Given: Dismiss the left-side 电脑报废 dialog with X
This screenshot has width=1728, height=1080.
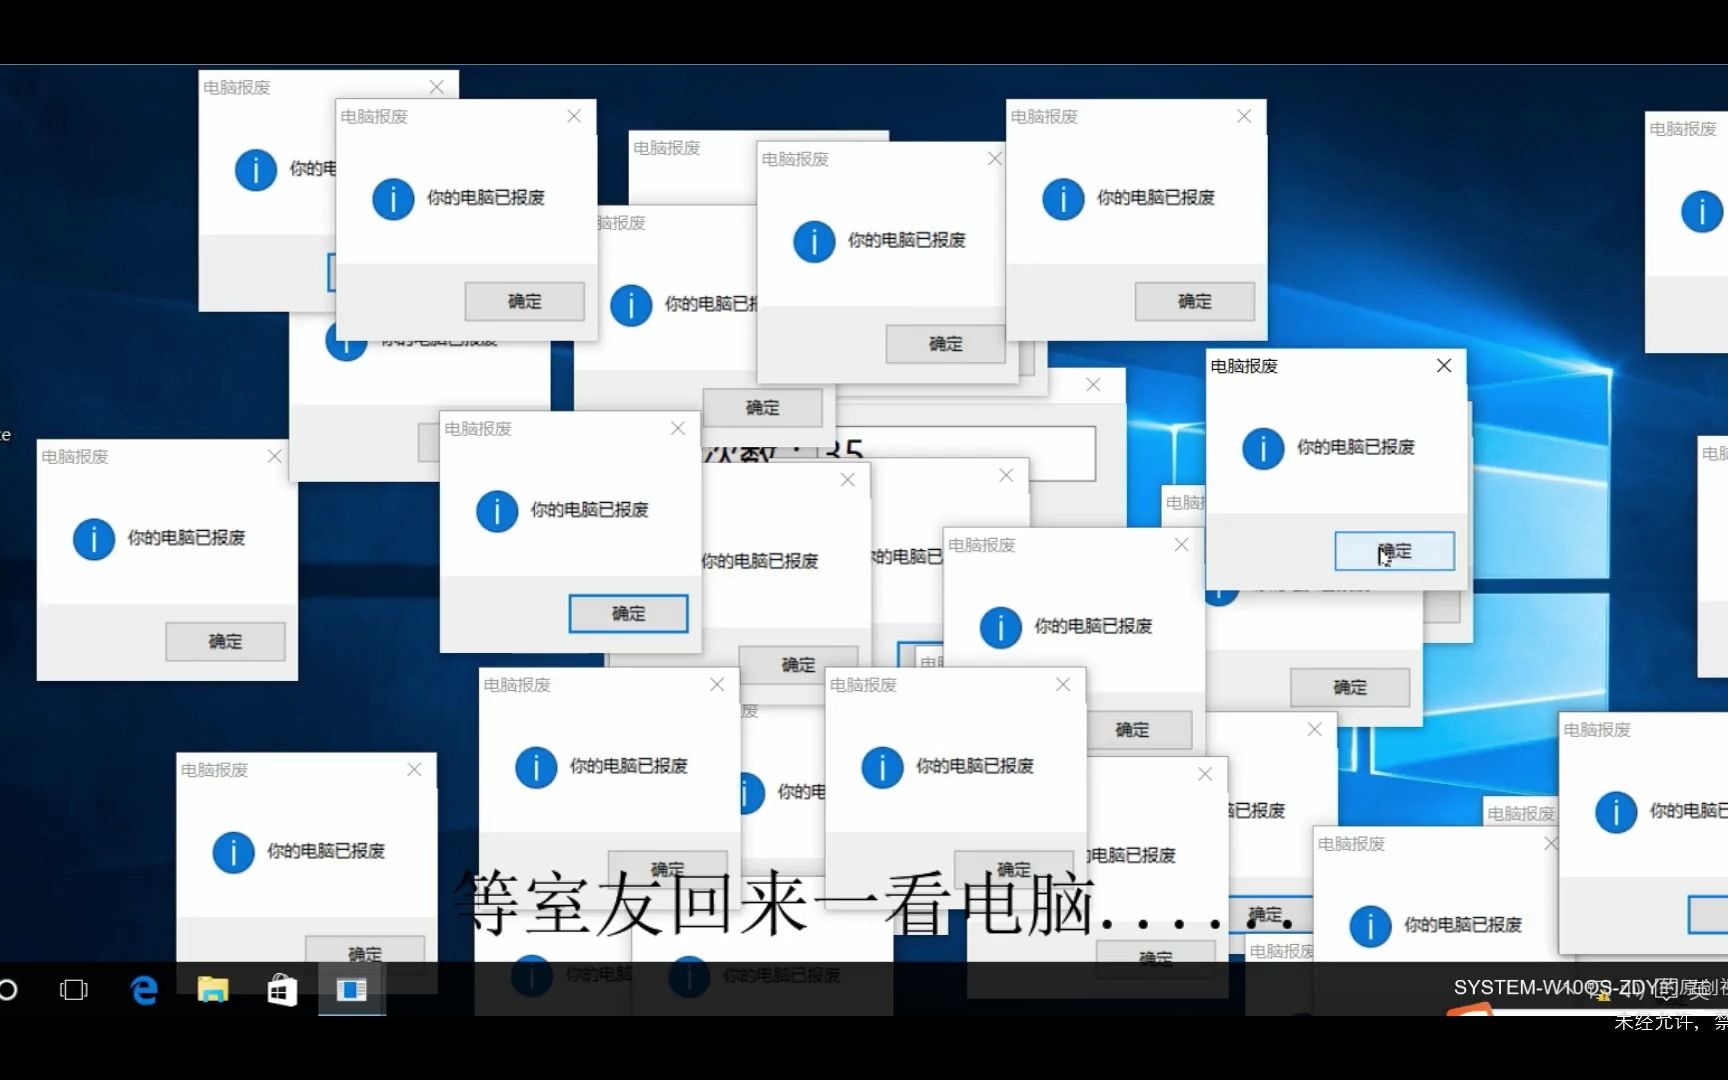Looking at the screenshot, I should point(274,456).
